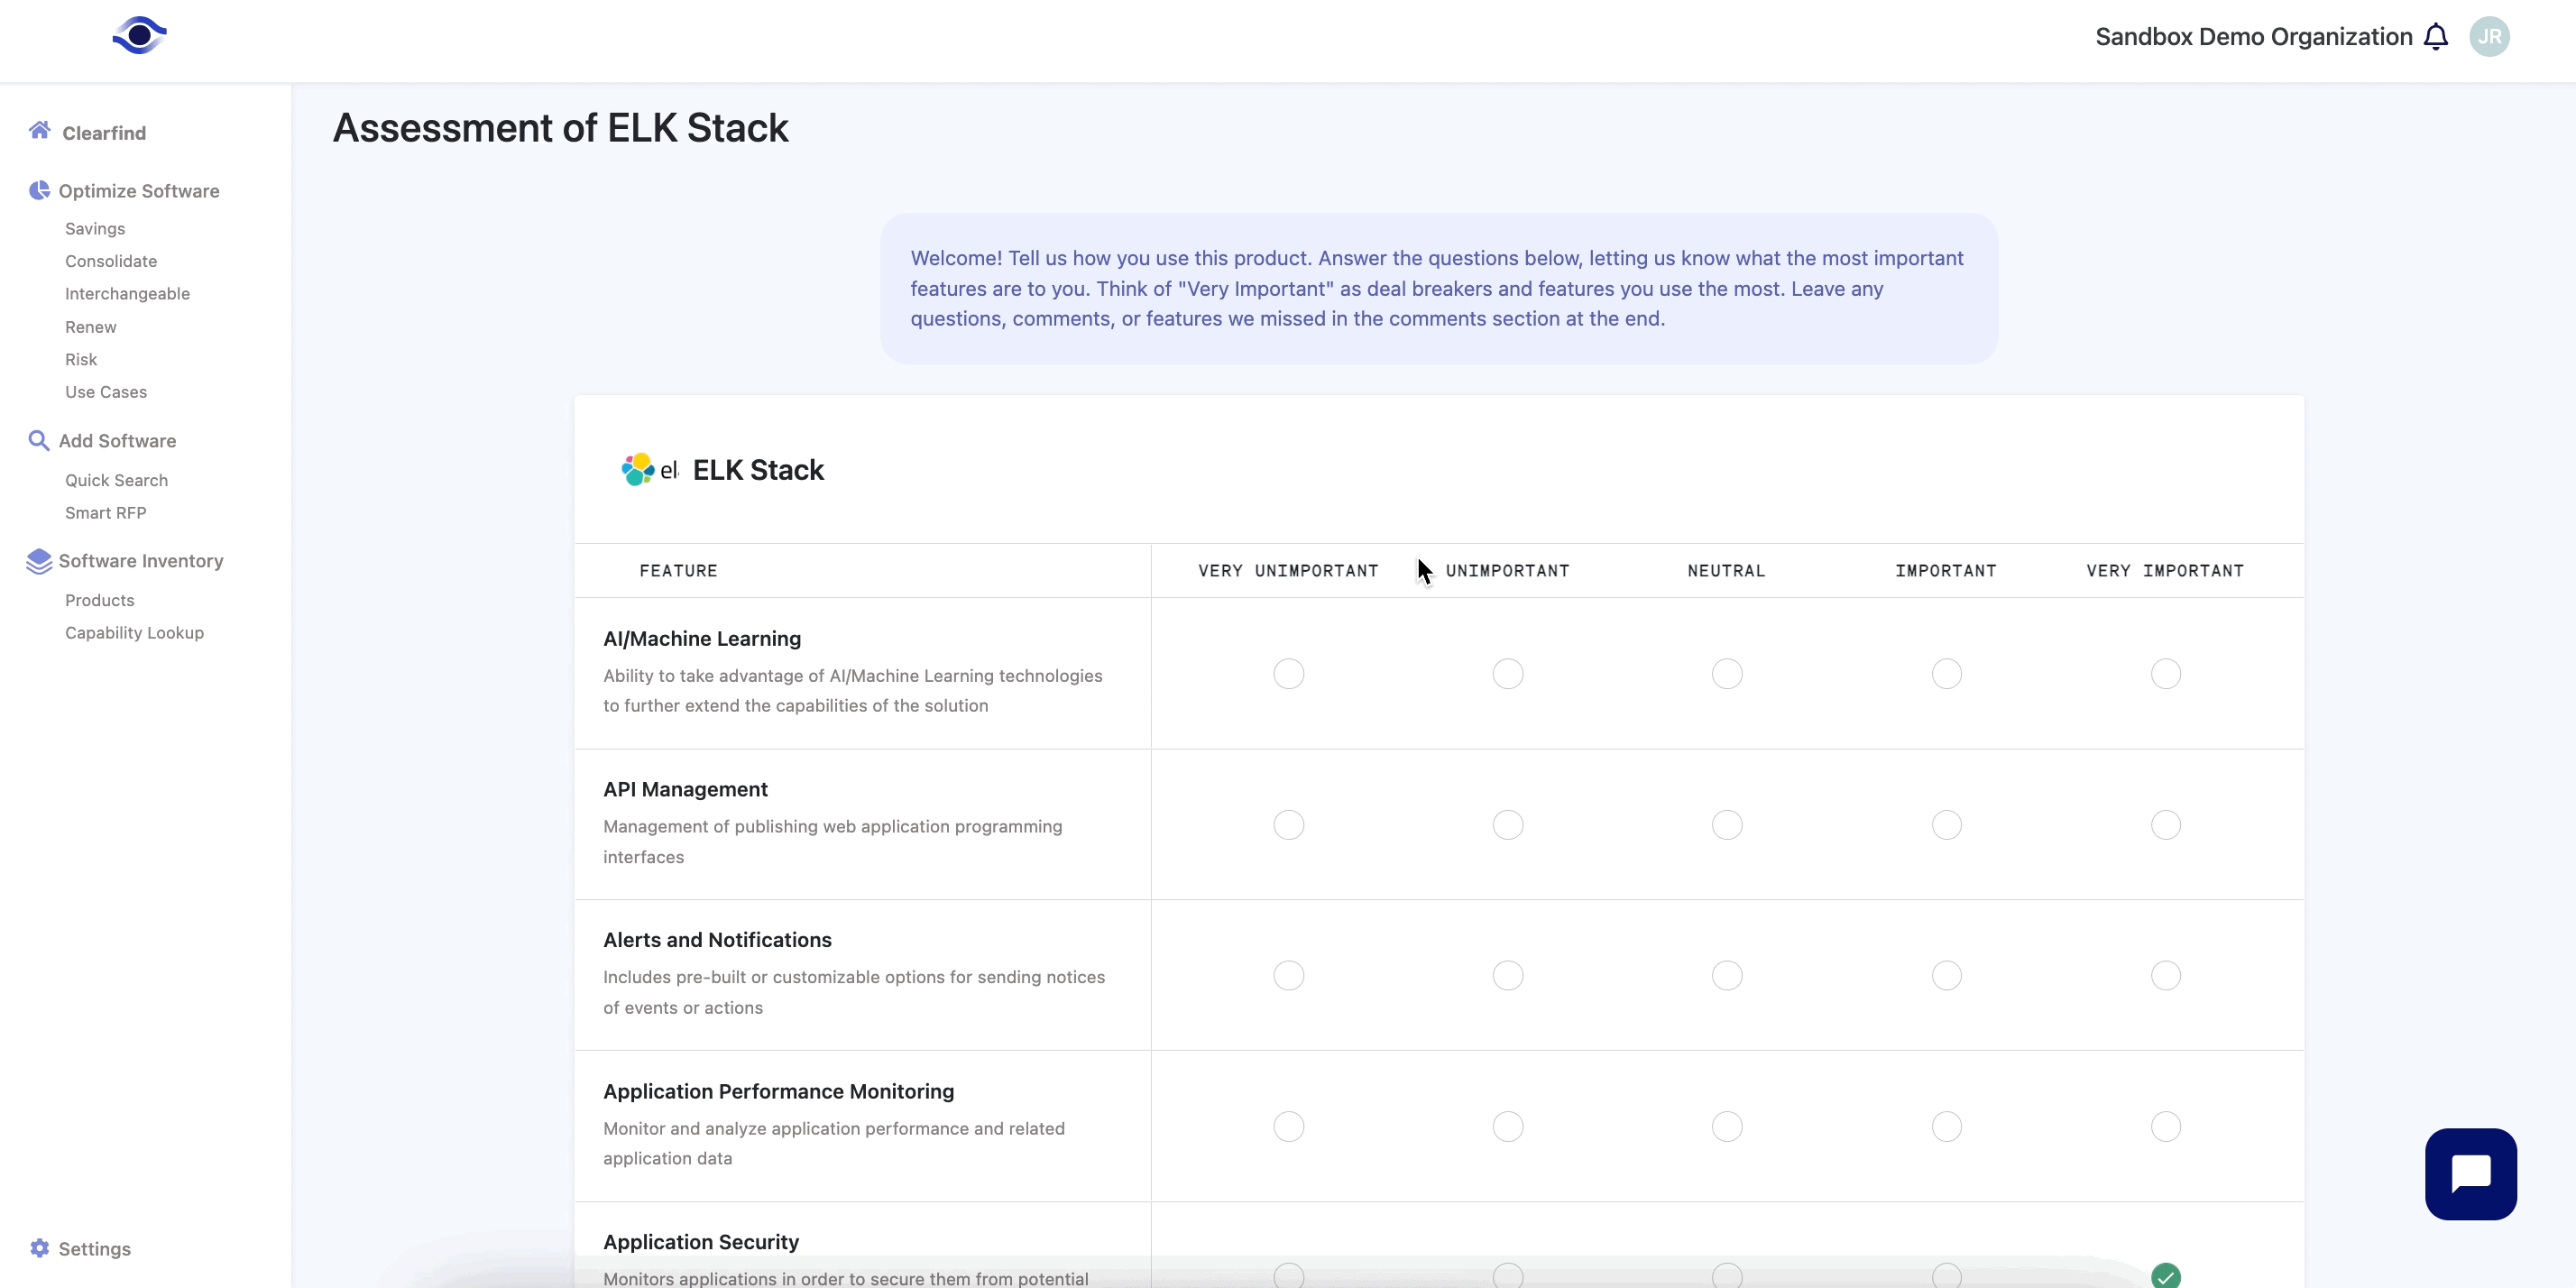Go to Consolidate page
Image resolution: width=2576 pixels, height=1288 pixels.
click(111, 261)
